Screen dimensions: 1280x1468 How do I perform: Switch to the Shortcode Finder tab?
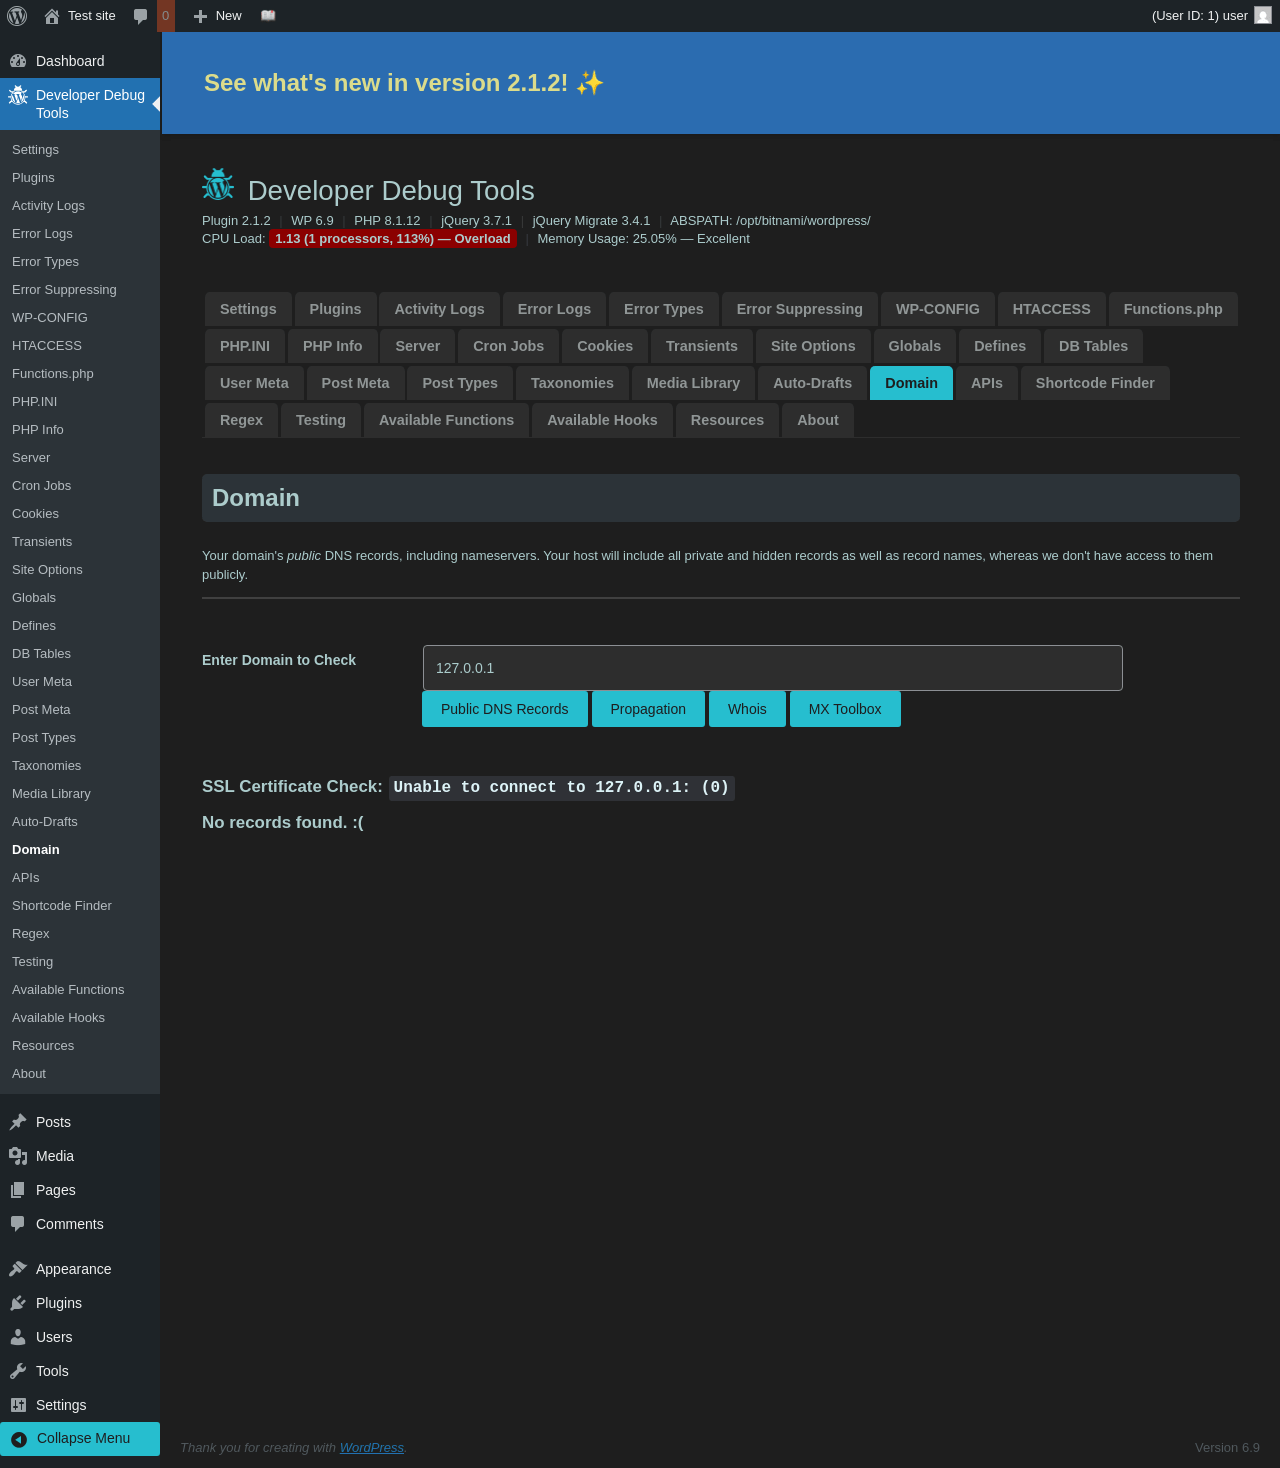click(x=1095, y=383)
